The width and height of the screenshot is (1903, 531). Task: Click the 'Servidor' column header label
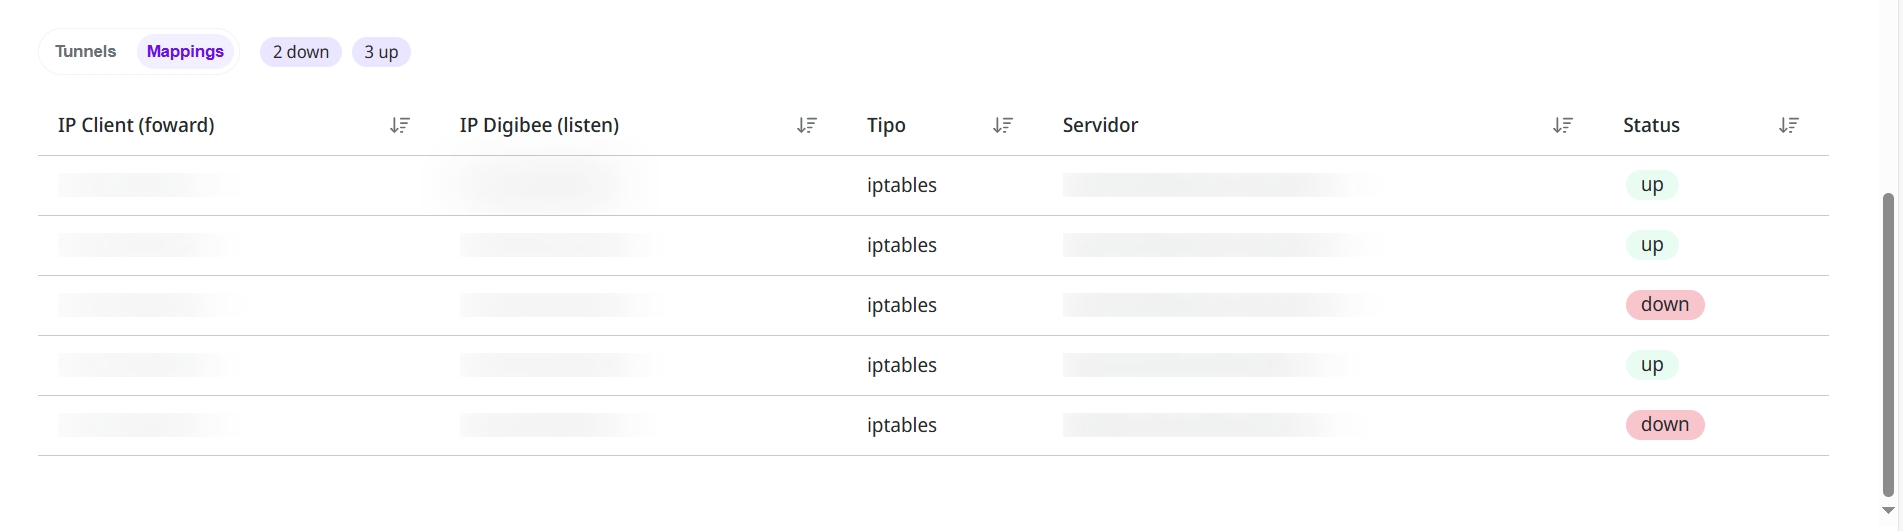[1100, 125]
